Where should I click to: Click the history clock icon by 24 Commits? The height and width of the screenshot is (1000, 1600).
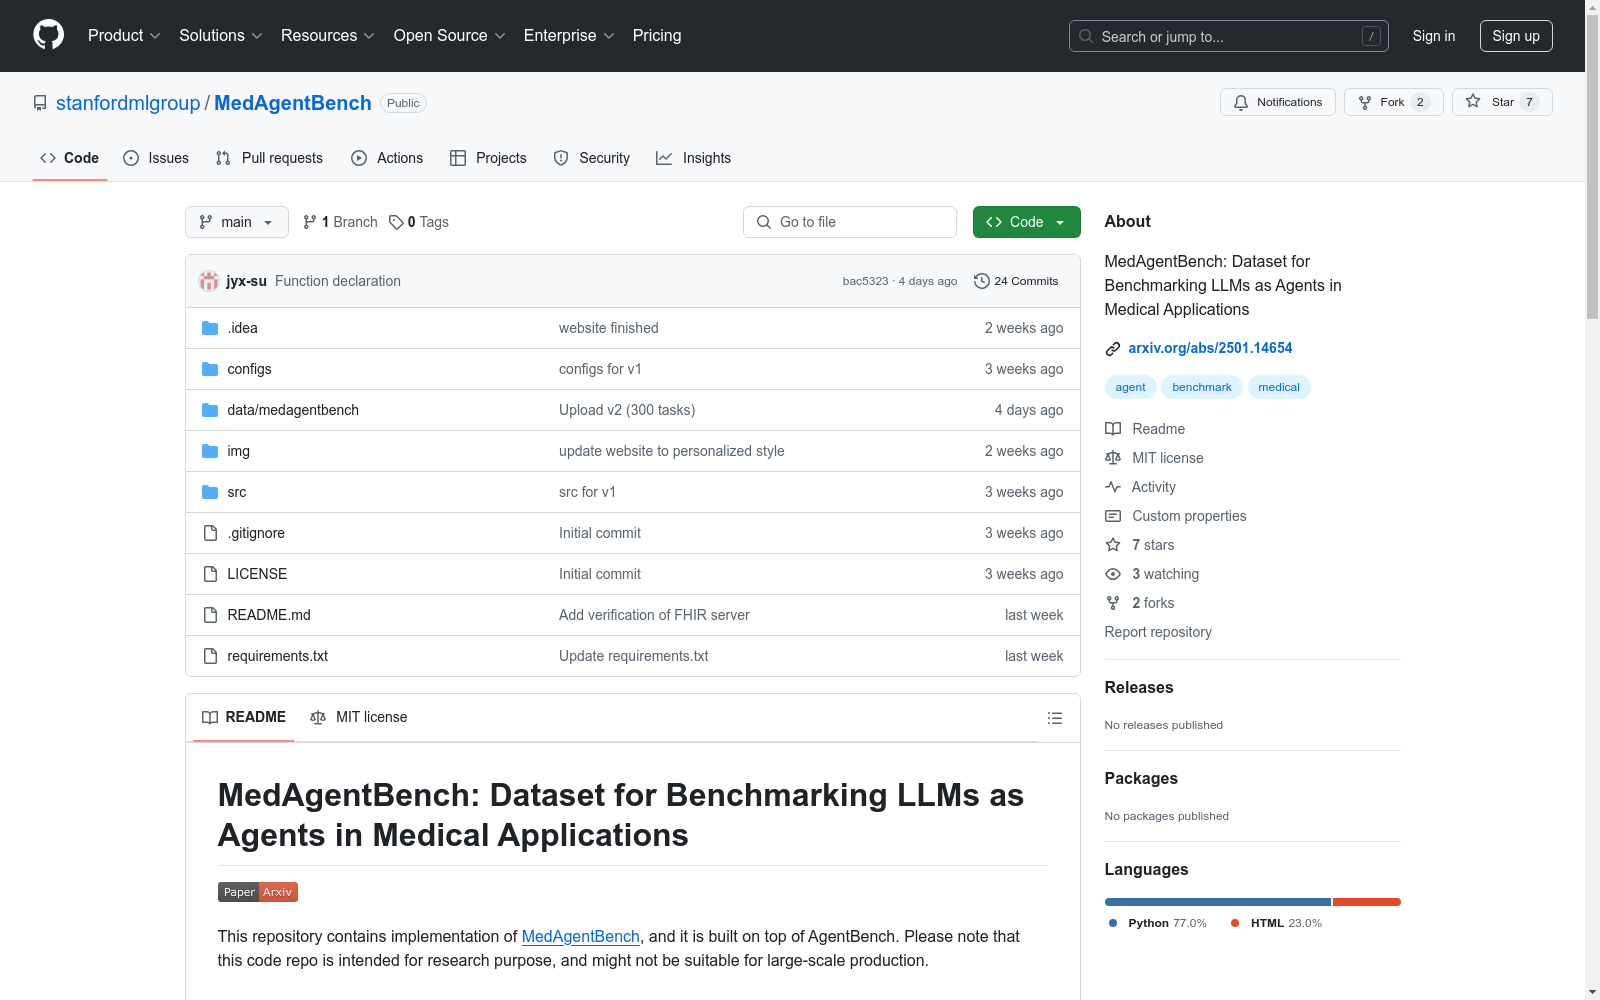(982, 281)
